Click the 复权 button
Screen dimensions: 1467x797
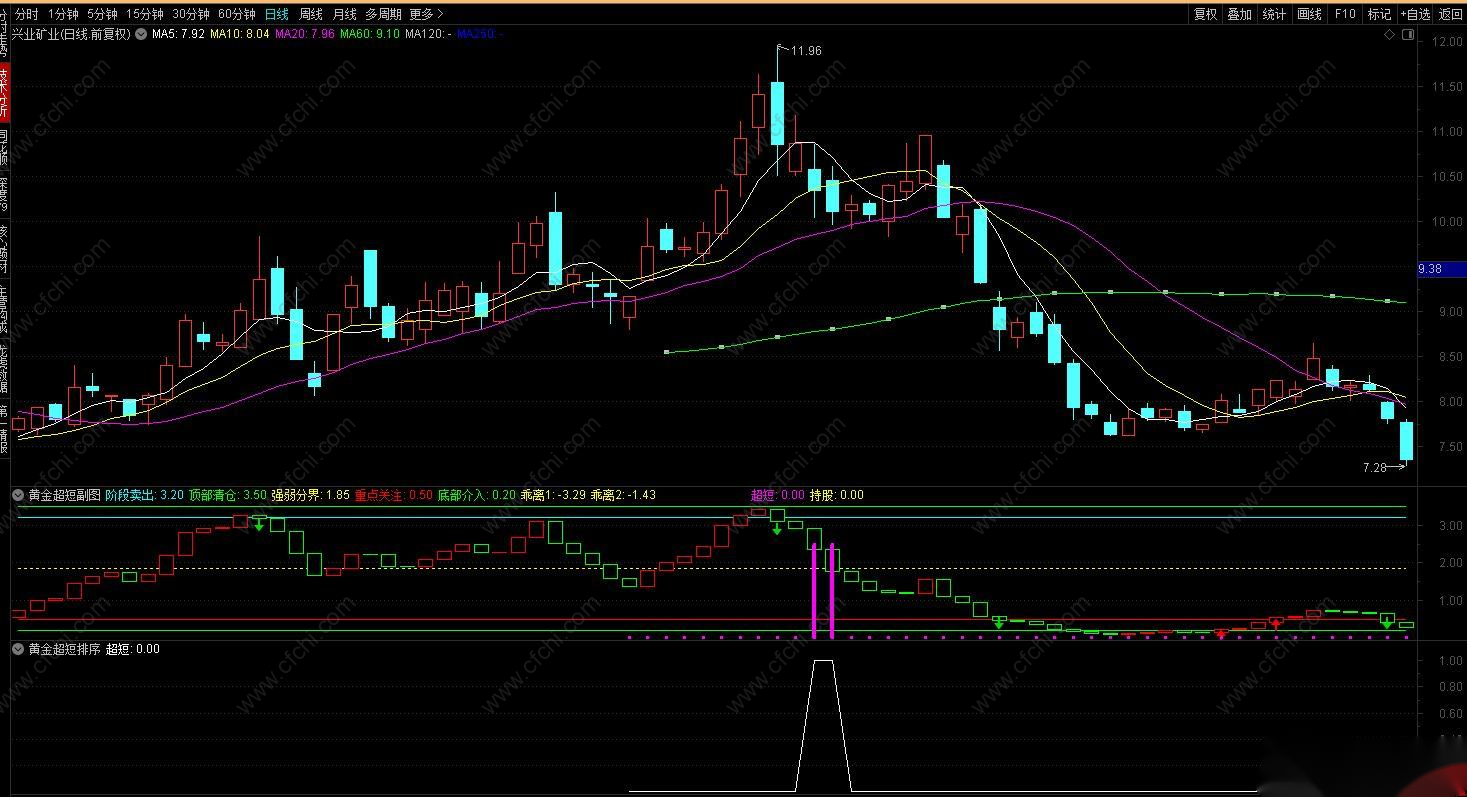point(1206,14)
